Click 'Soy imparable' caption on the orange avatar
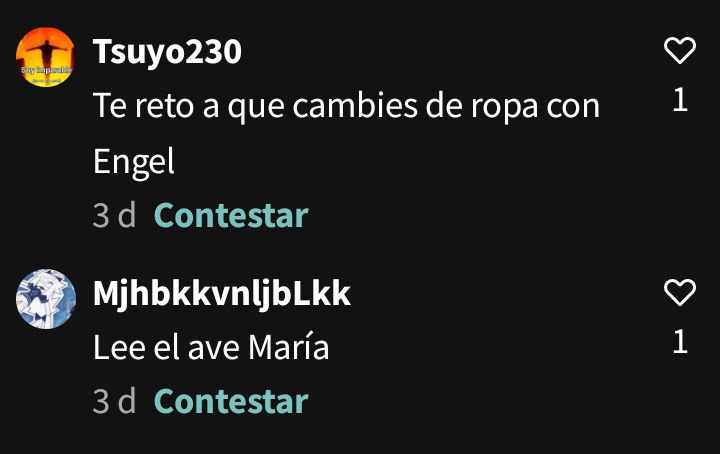 46,70
